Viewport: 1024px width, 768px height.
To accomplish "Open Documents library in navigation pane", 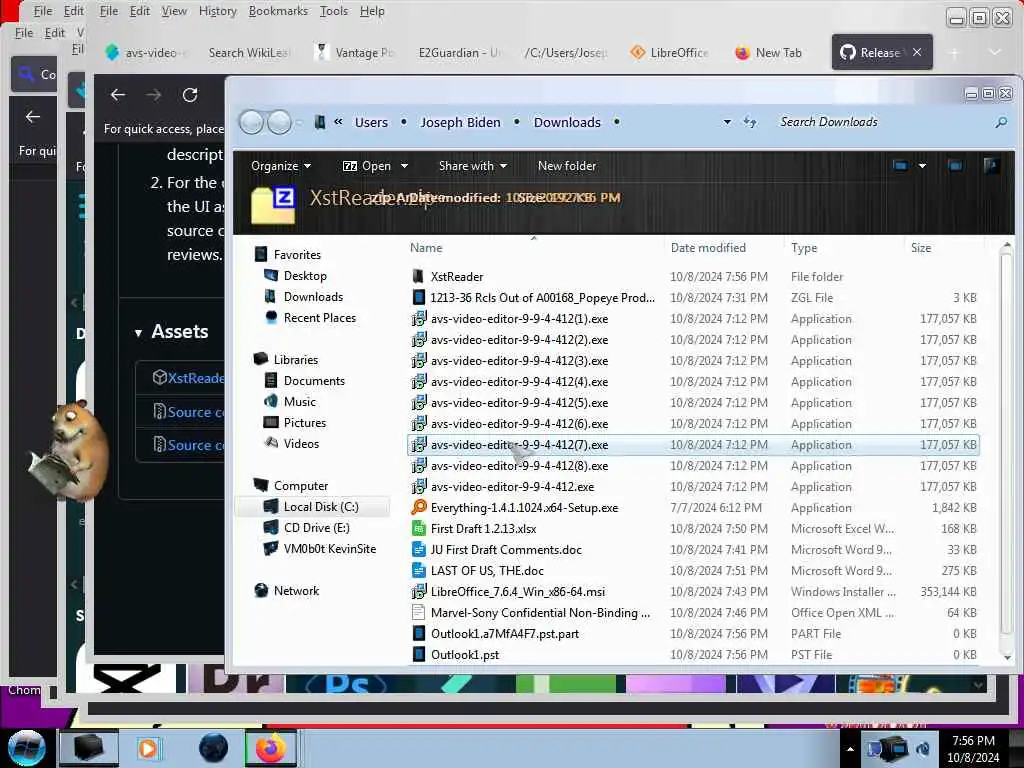I will point(313,381).
